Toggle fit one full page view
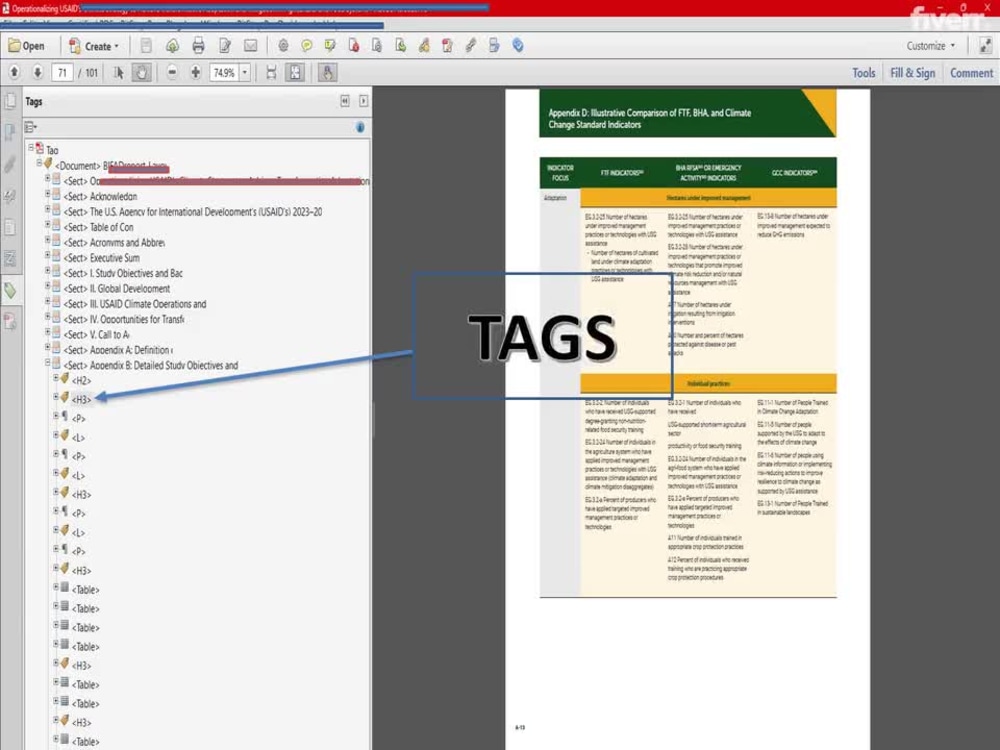Viewport: 1000px width, 750px height. click(x=295, y=73)
